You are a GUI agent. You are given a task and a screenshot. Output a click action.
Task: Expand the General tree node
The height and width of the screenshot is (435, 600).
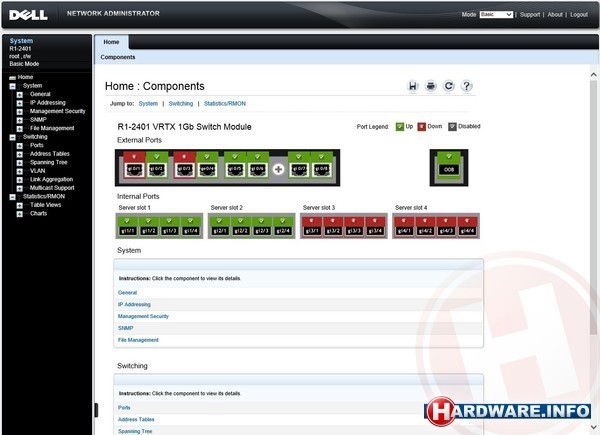click(x=20, y=95)
